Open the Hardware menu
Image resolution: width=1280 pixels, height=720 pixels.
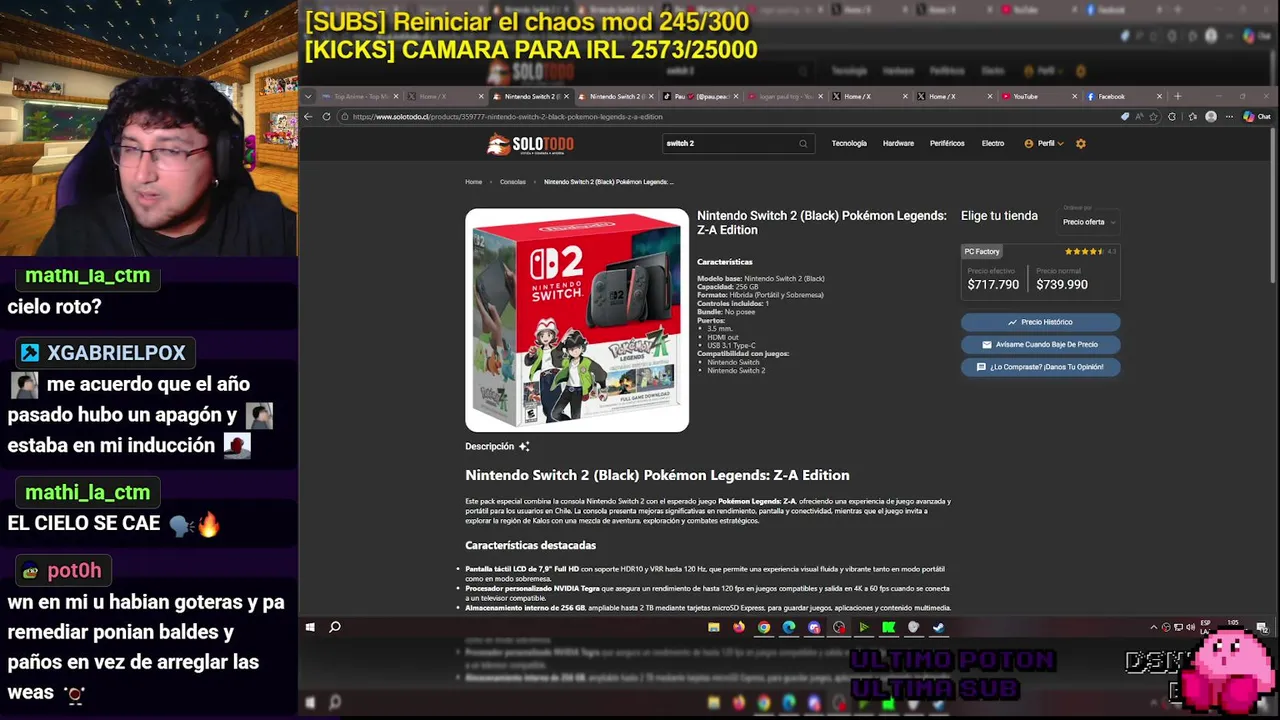898,143
